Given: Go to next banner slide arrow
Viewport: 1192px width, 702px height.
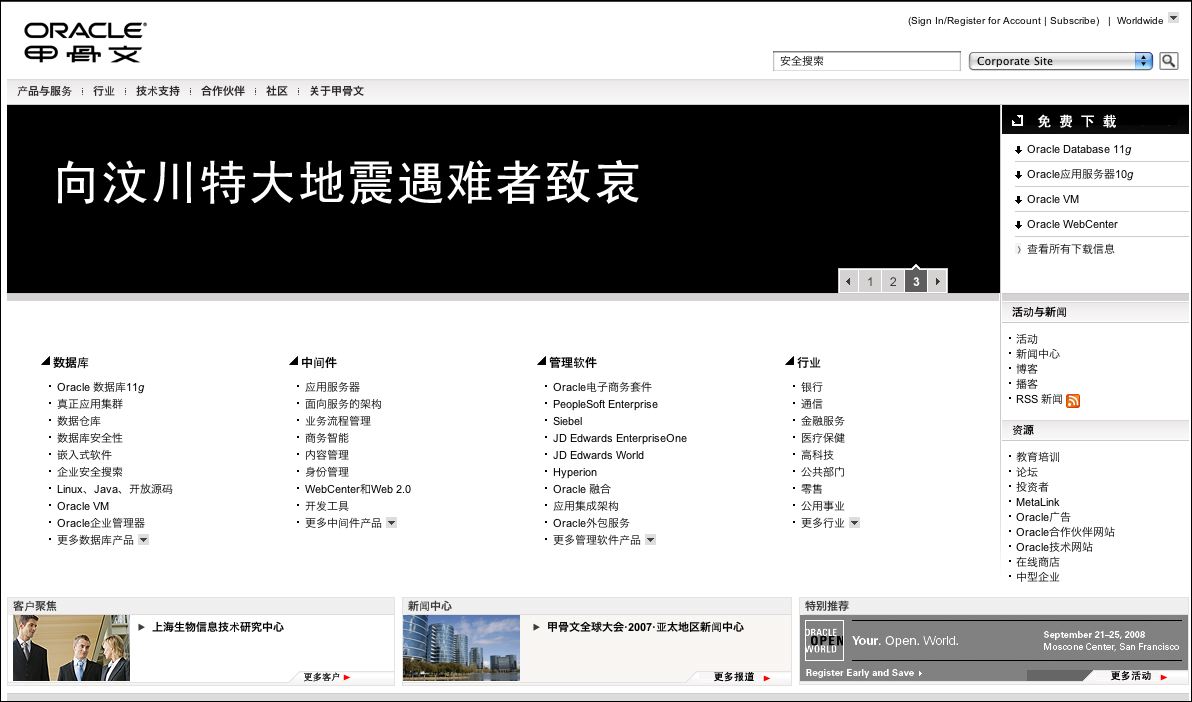Looking at the screenshot, I should tap(937, 281).
